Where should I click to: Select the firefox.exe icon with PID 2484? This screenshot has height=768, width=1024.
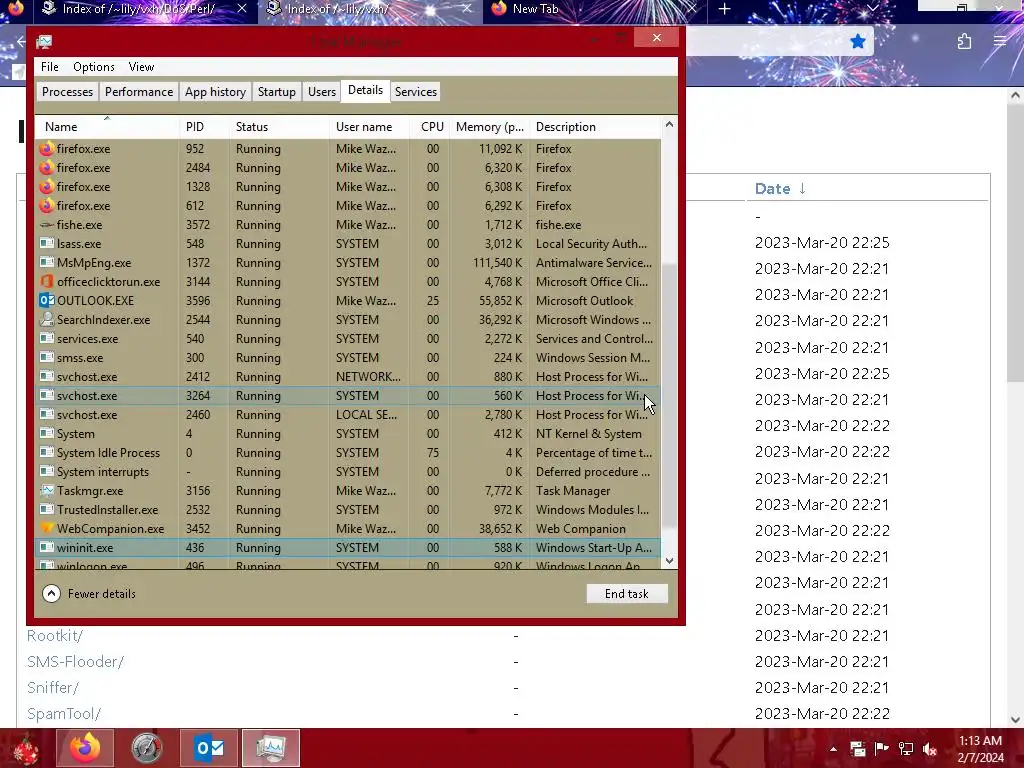click(x=46, y=168)
